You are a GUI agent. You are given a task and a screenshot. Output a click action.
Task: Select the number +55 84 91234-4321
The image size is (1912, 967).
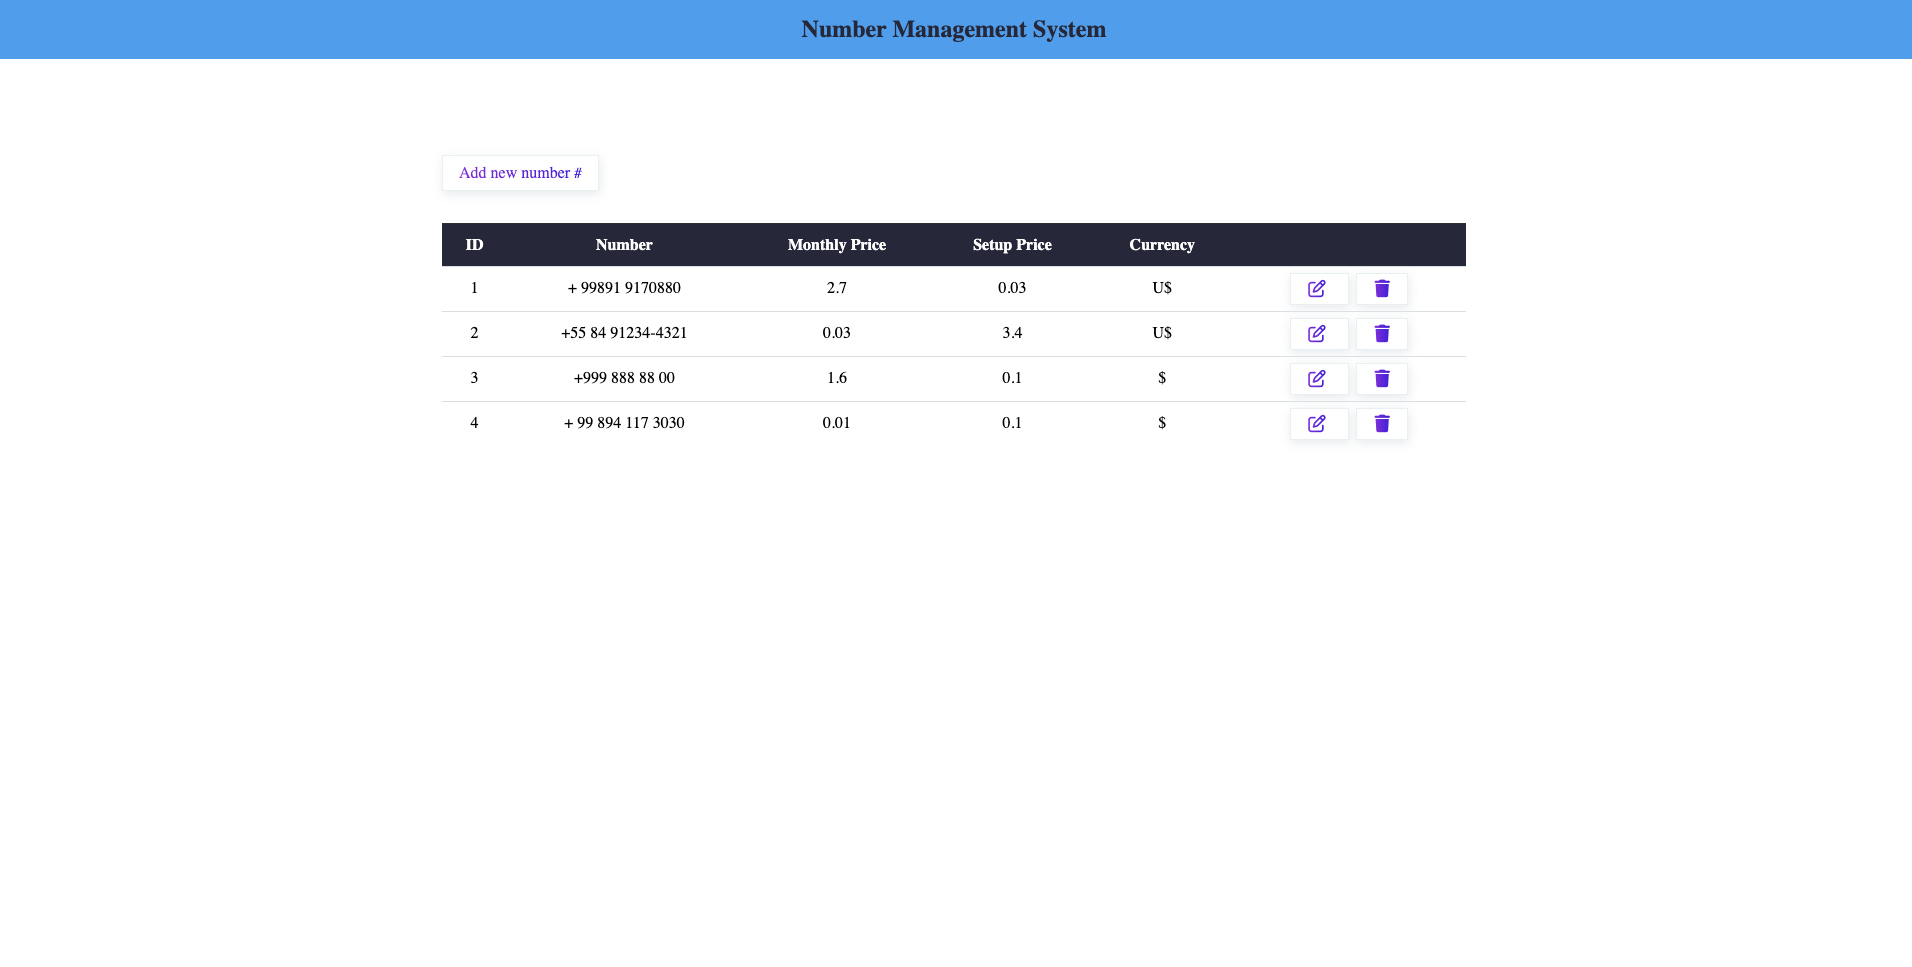(x=624, y=333)
